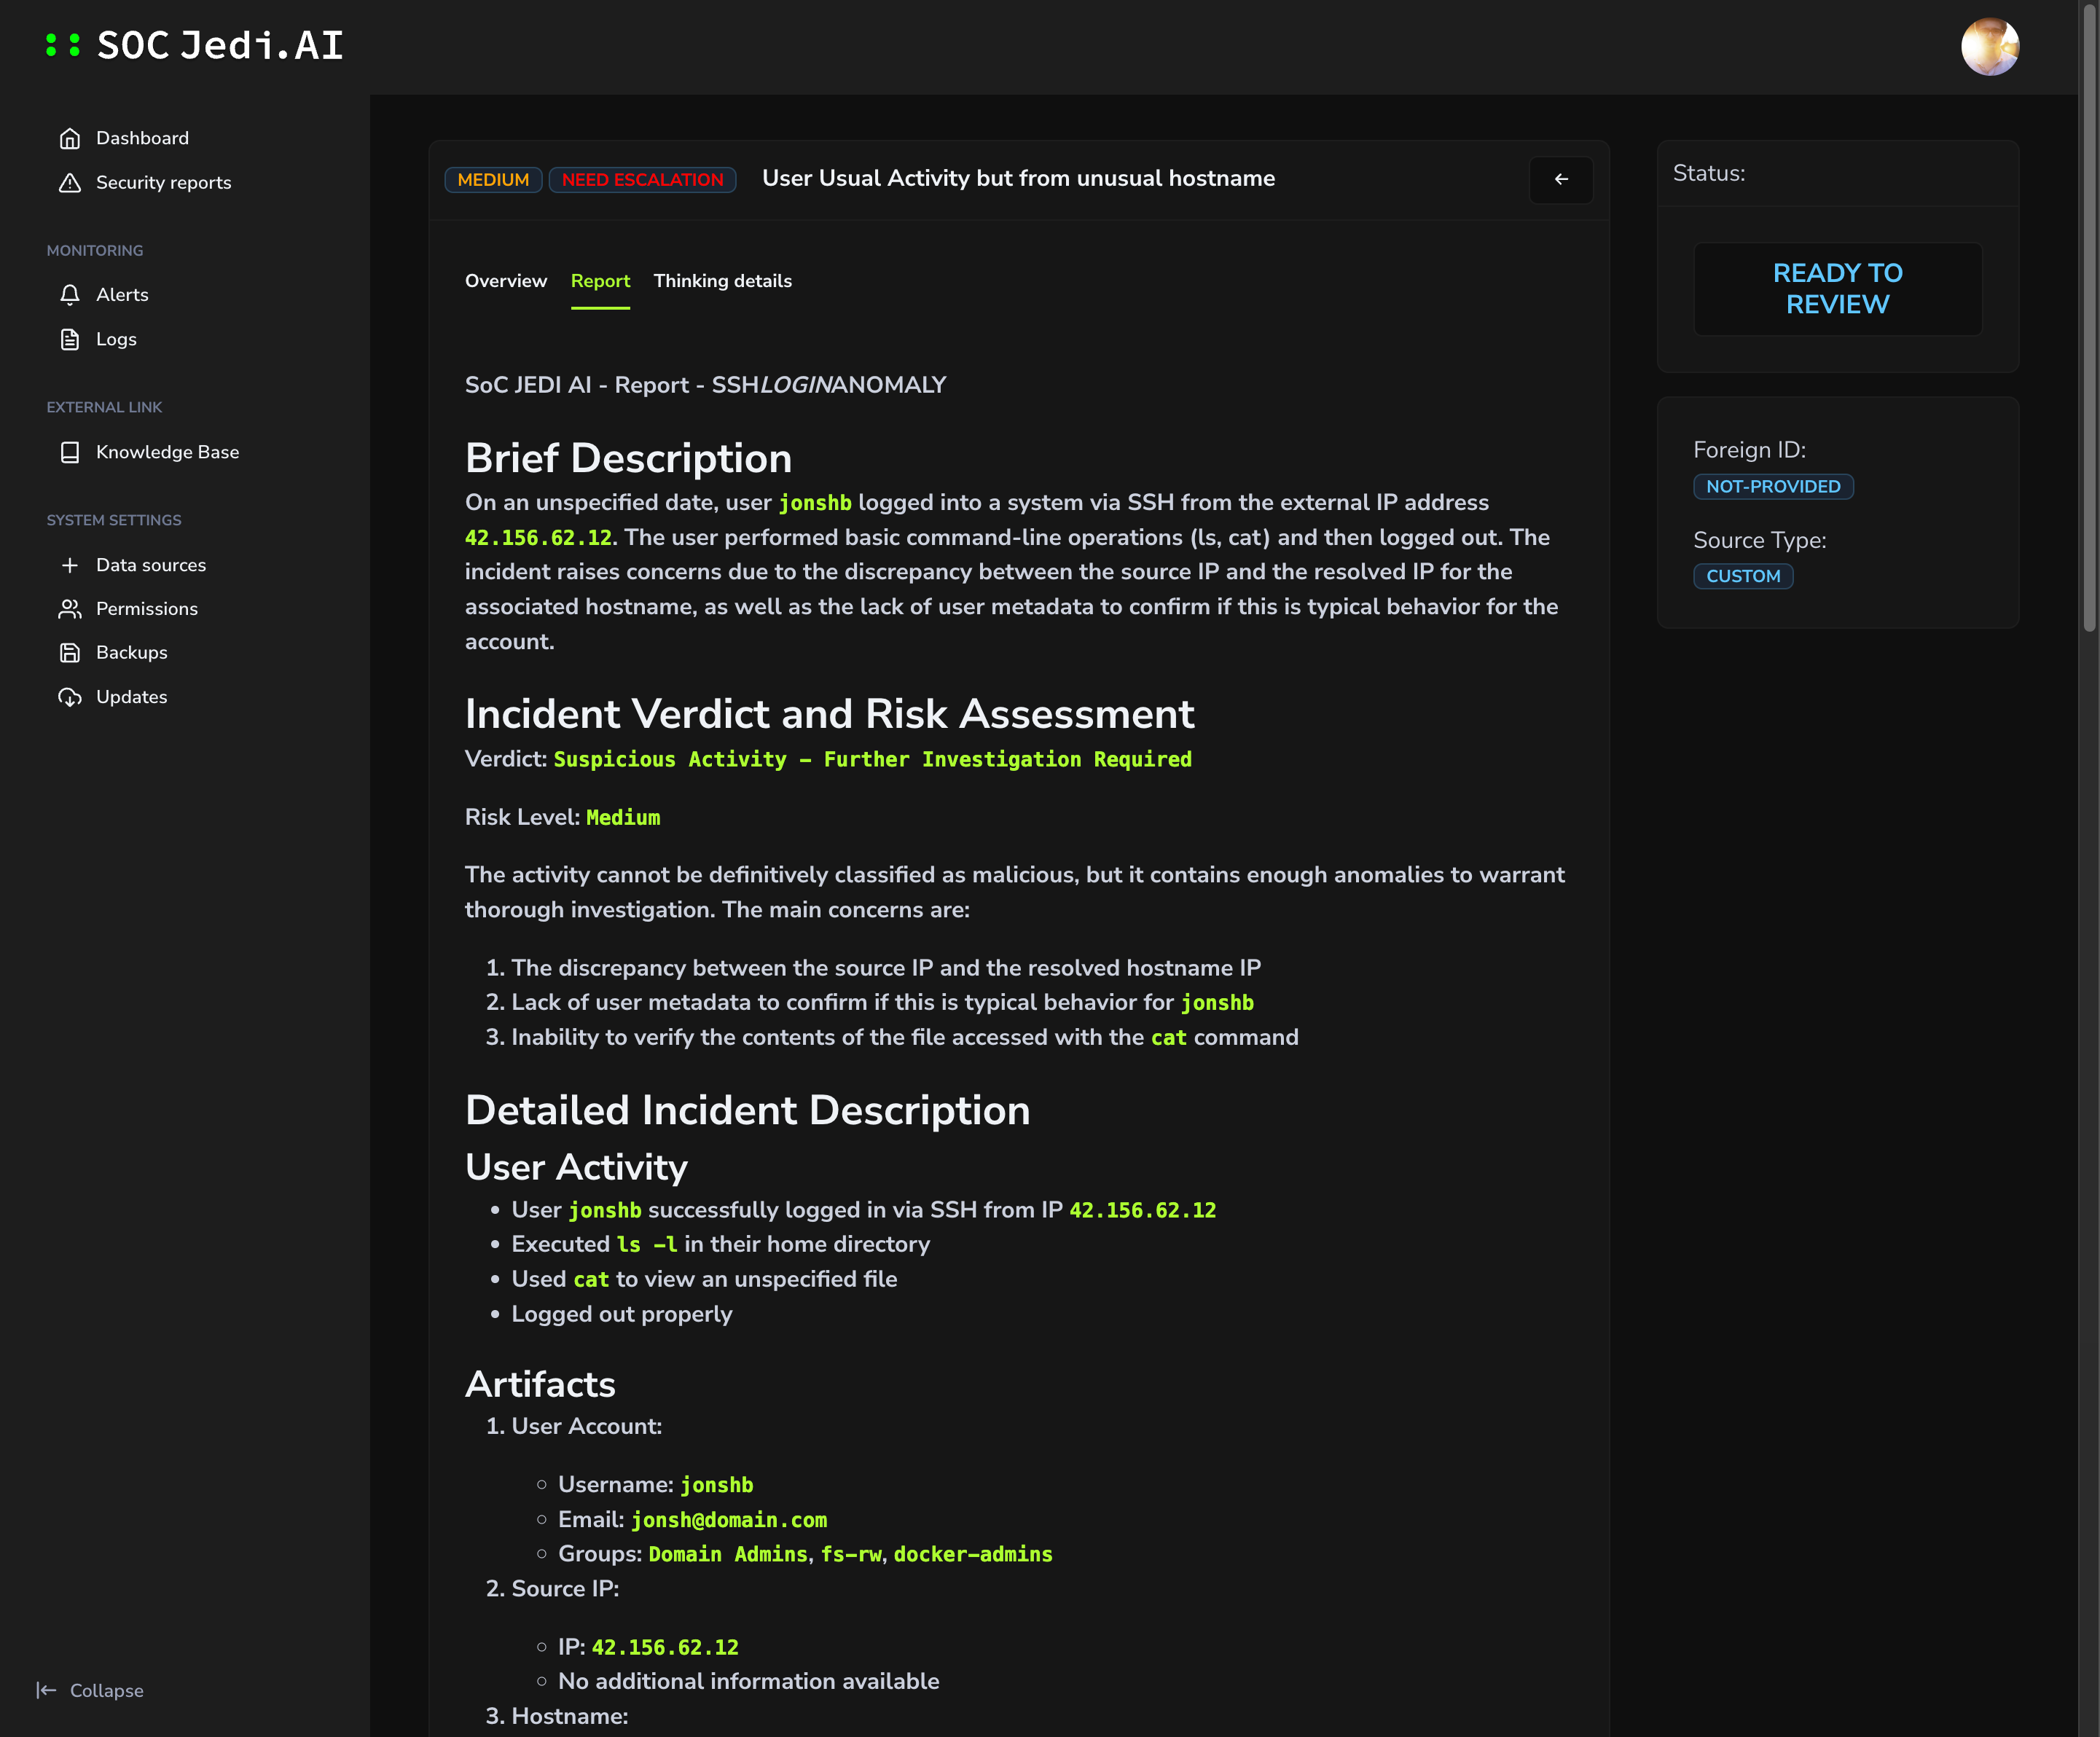Click the Updates cloud download icon
This screenshot has width=2100, height=1737.
click(x=69, y=697)
